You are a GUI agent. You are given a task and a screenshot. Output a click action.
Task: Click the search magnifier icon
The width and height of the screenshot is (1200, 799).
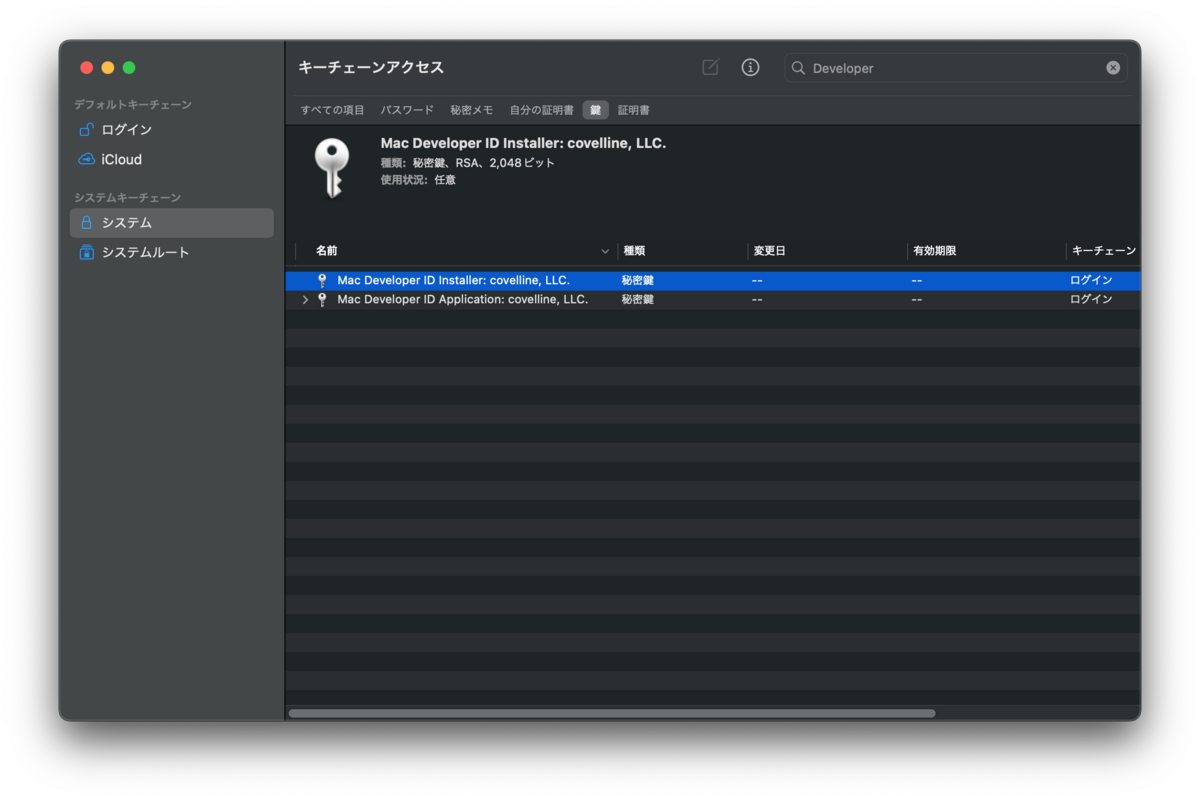coord(798,68)
